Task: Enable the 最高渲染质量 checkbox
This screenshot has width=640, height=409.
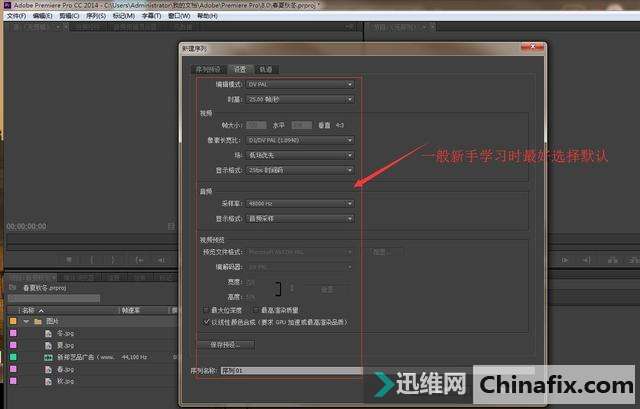Action: coord(258,310)
